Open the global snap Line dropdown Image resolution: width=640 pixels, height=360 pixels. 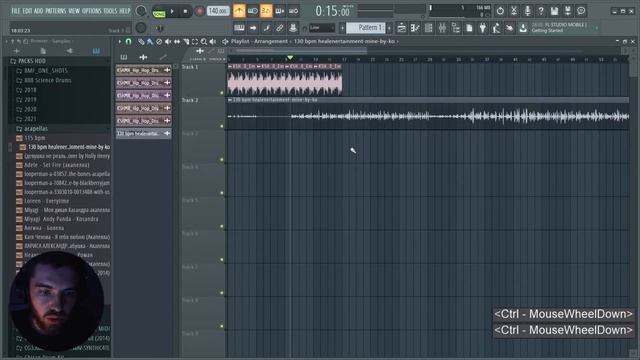point(322,28)
